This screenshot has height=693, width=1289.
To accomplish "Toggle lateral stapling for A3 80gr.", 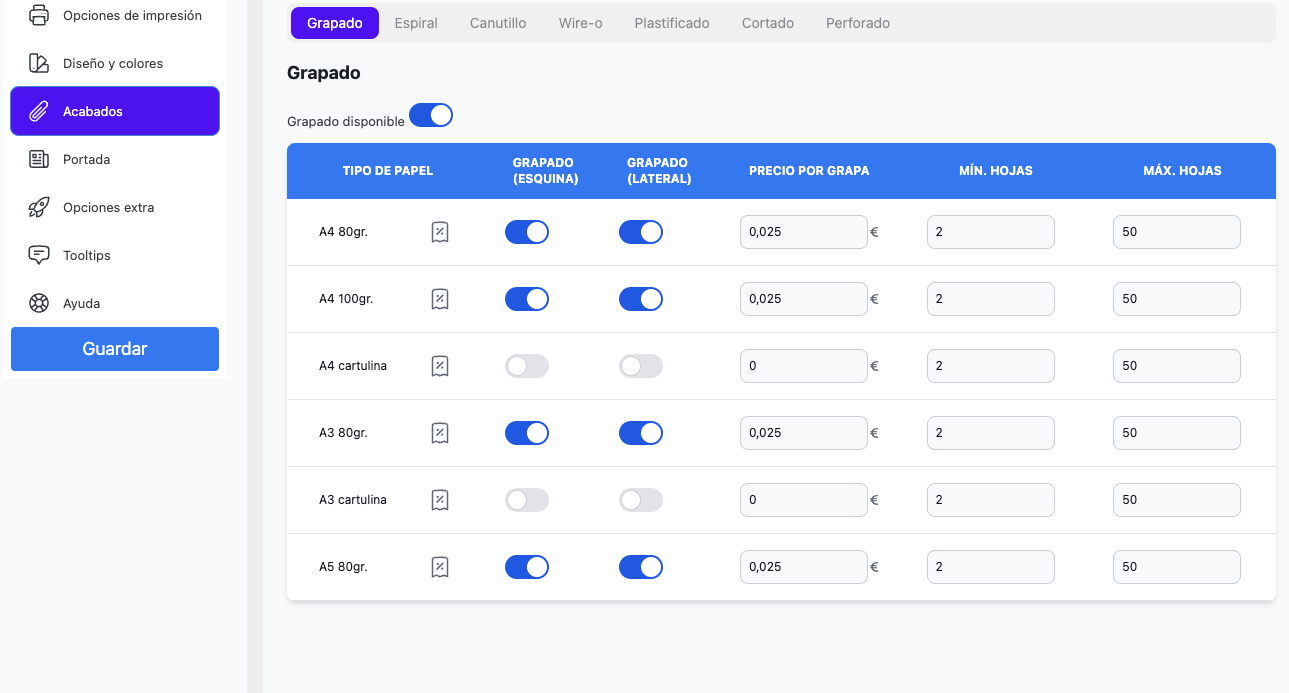I will tap(641, 433).
